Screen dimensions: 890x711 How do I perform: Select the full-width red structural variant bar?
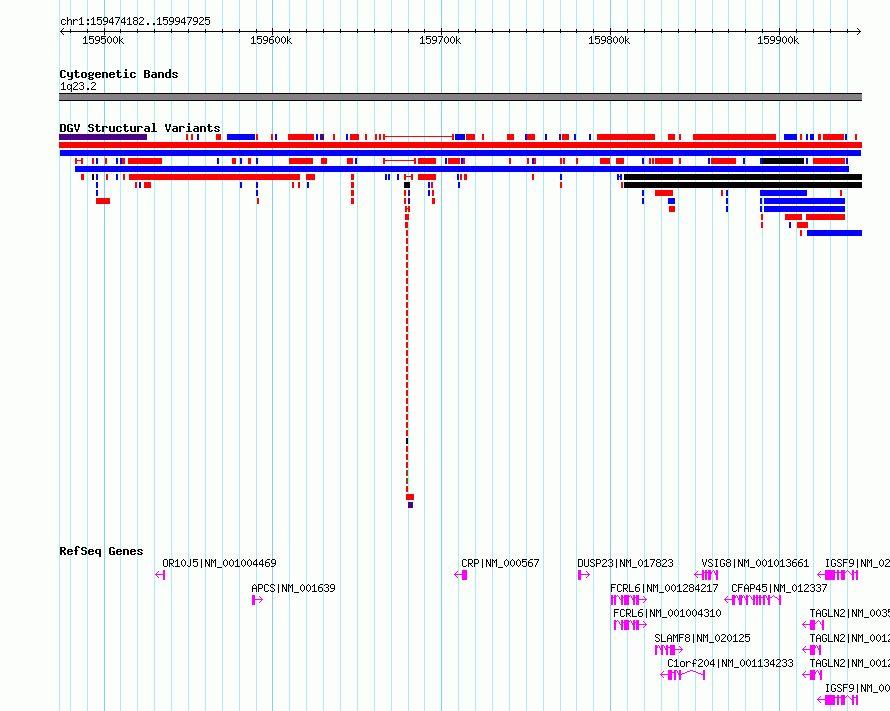tap(460, 145)
